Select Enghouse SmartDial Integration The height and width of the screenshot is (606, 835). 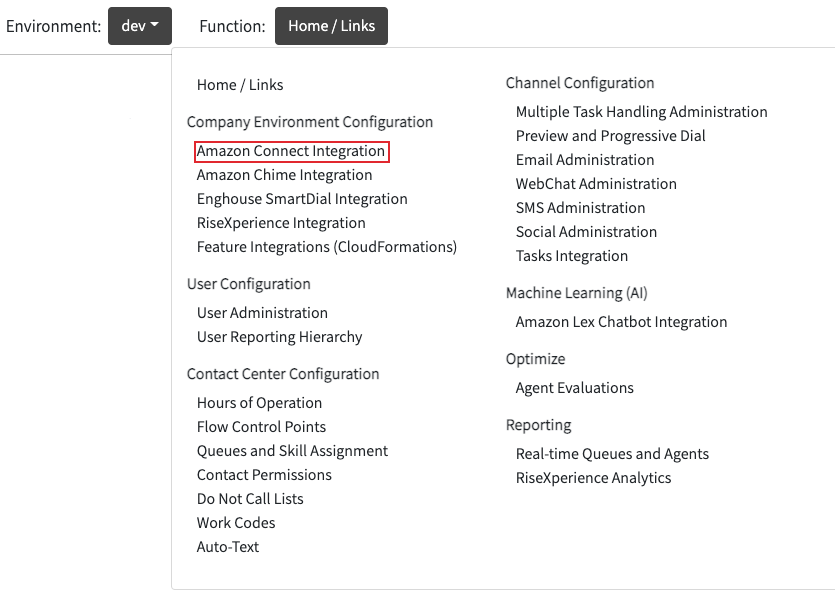point(302,199)
